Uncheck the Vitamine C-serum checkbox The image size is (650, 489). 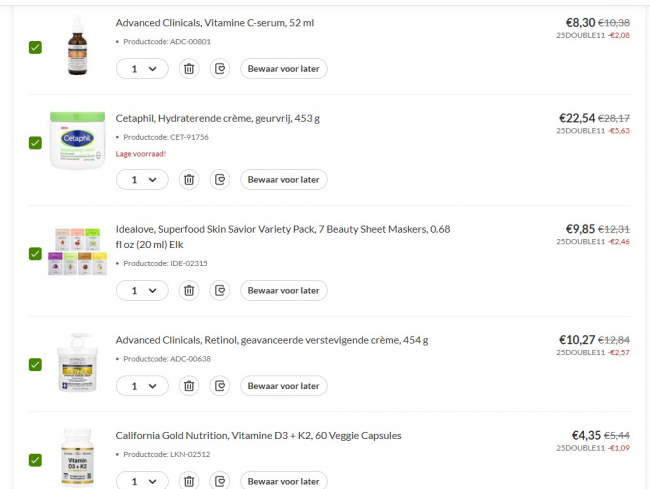tap(35, 47)
